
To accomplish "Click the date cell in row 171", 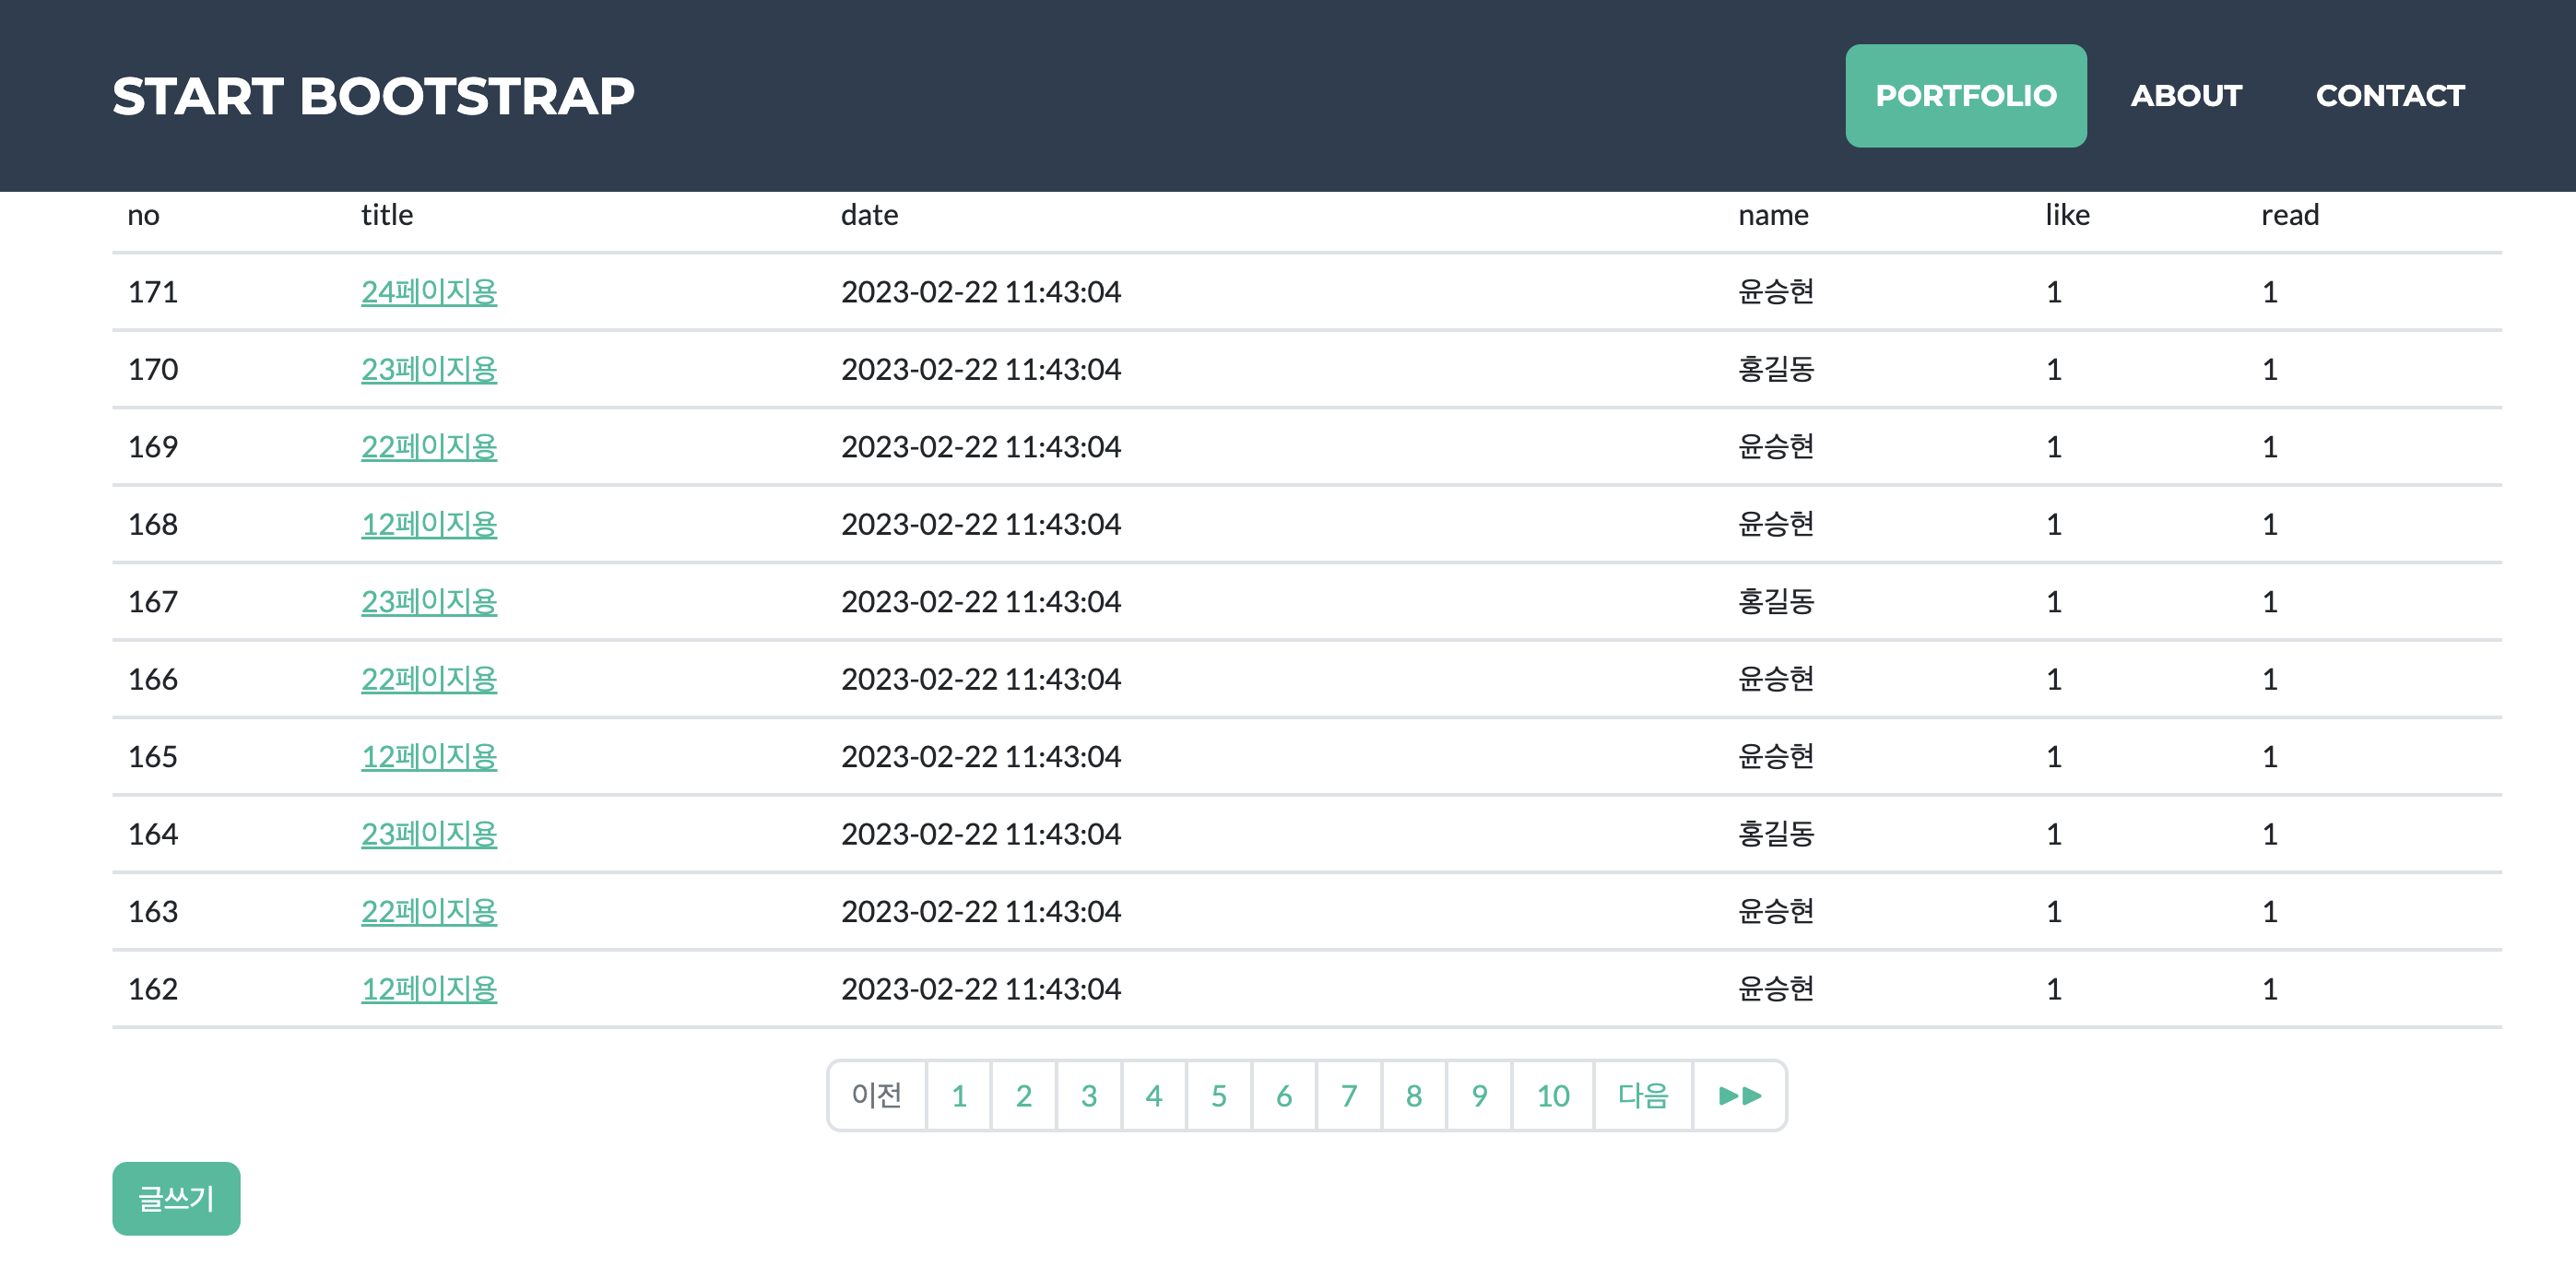I will [x=981, y=292].
